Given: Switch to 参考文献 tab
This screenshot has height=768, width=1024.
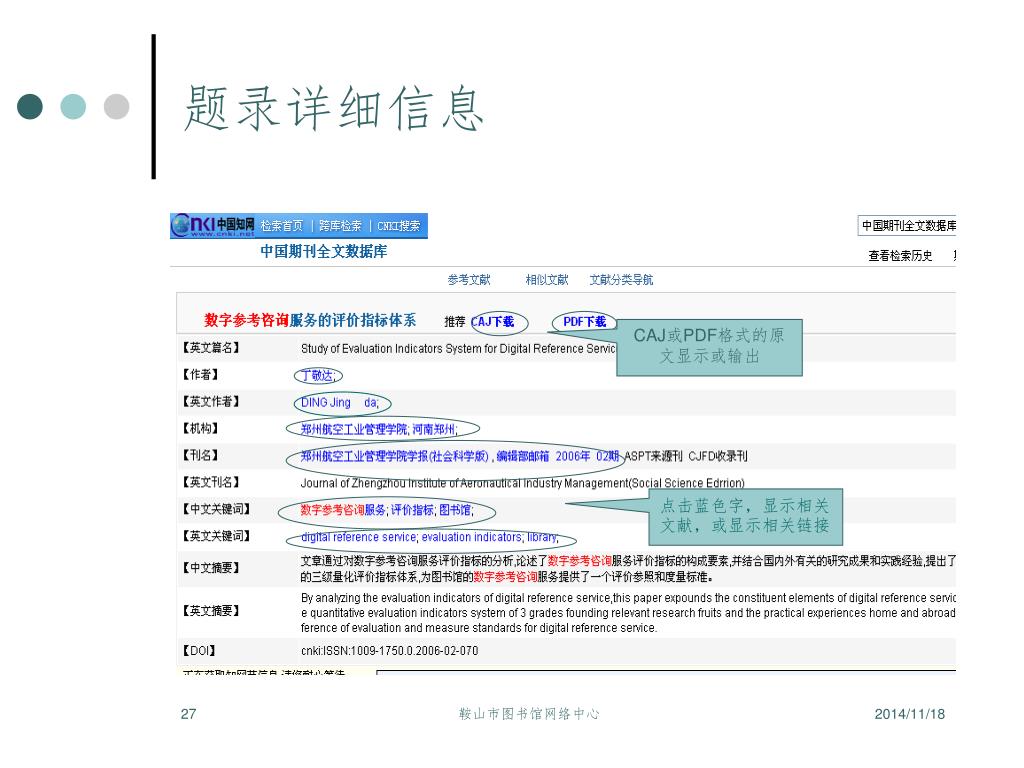Looking at the screenshot, I should 468,280.
